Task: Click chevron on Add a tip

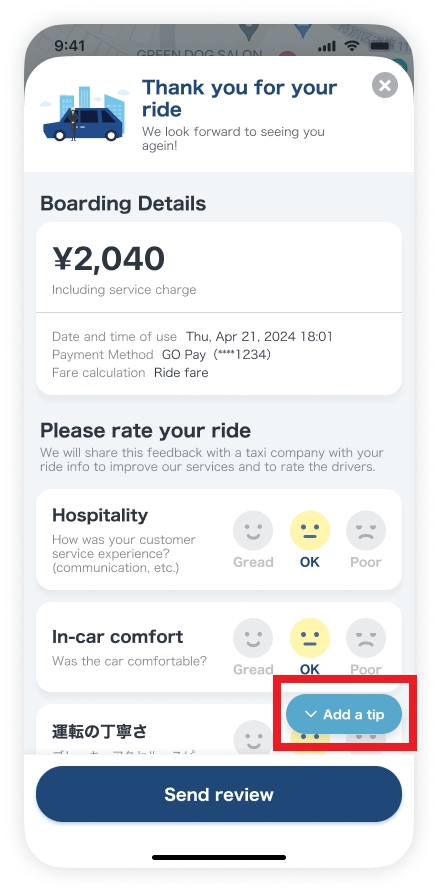Action: [311, 714]
